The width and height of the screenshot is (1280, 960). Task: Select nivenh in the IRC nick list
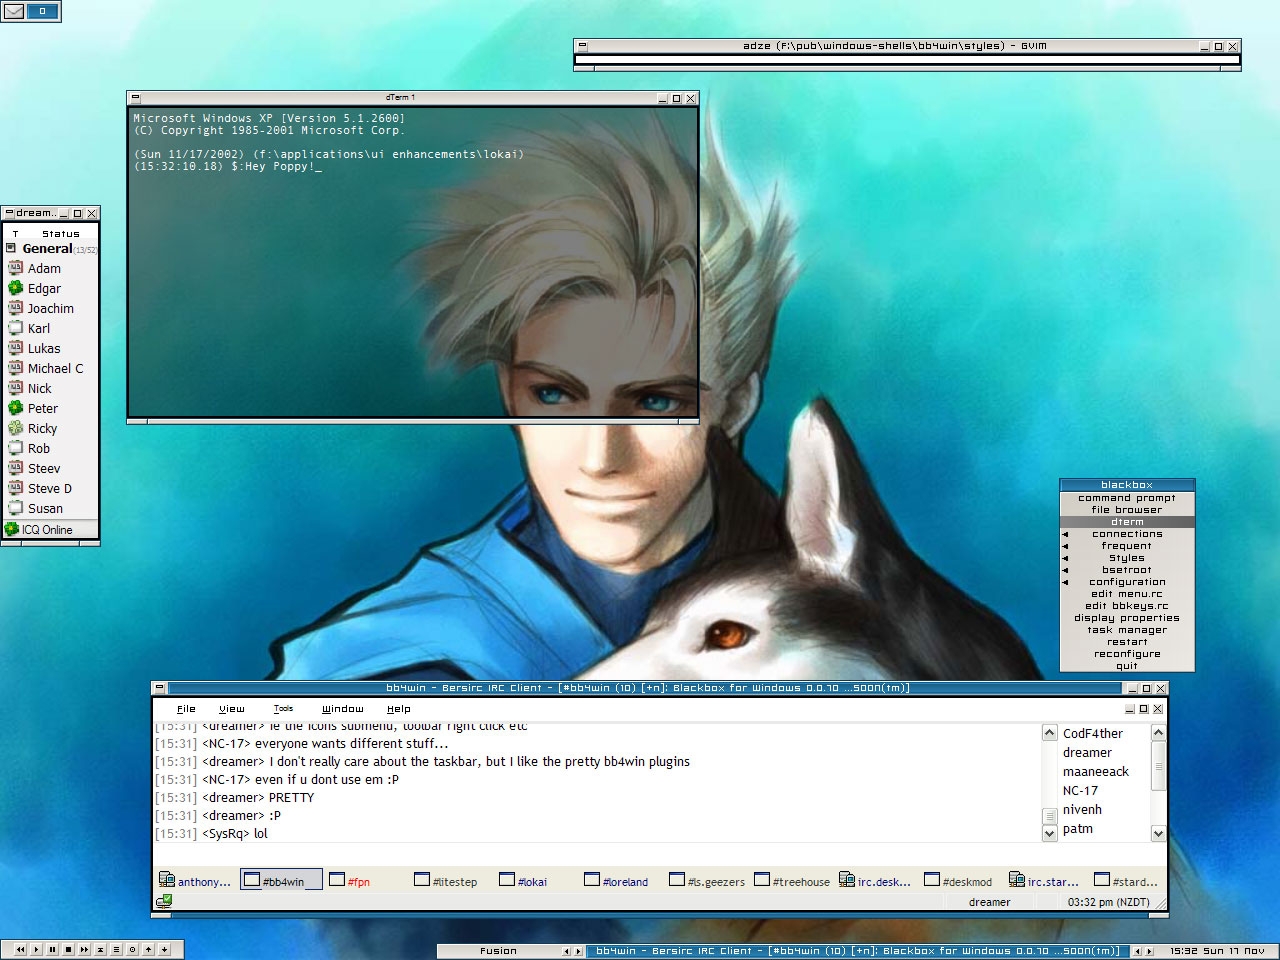click(1082, 809)
